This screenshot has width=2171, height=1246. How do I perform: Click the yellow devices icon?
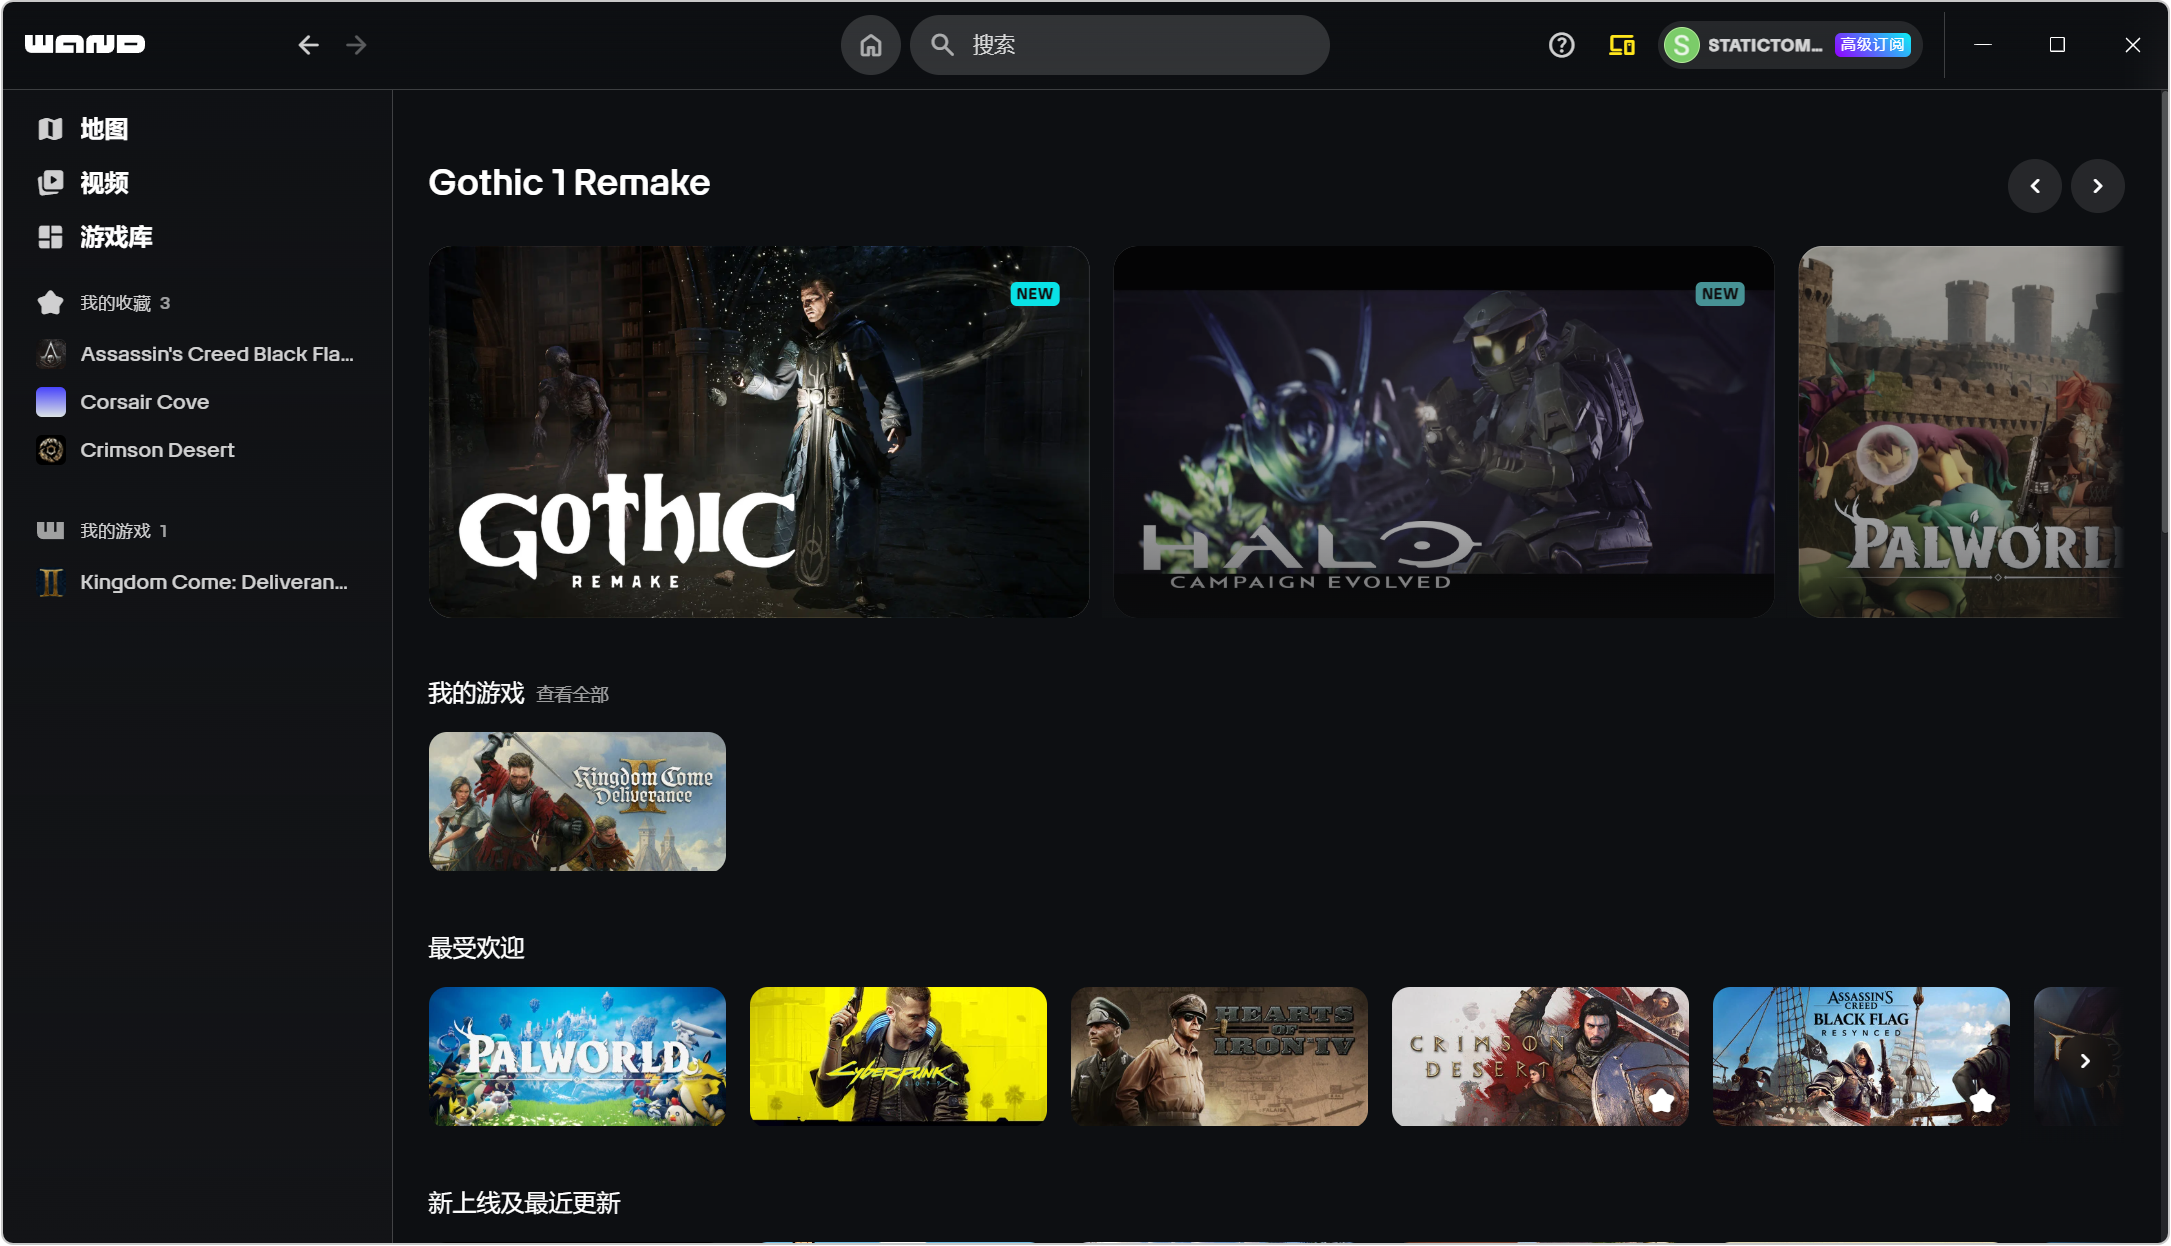[x=1621, y=45]
